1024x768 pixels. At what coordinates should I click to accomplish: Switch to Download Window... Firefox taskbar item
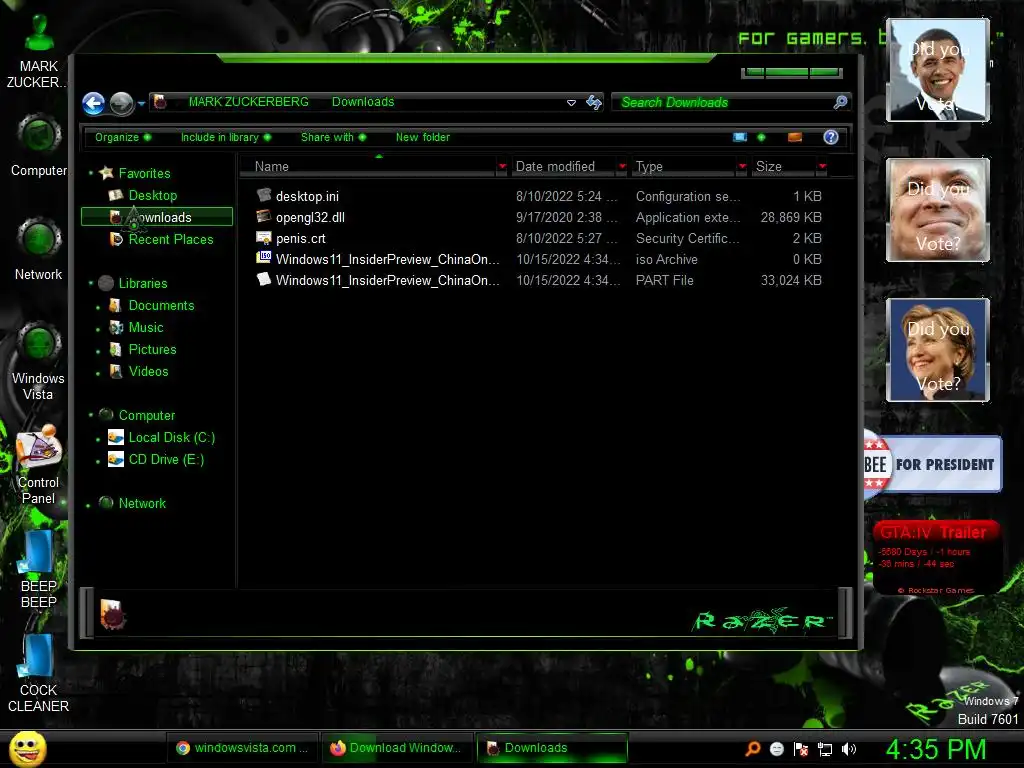point(396,748)
